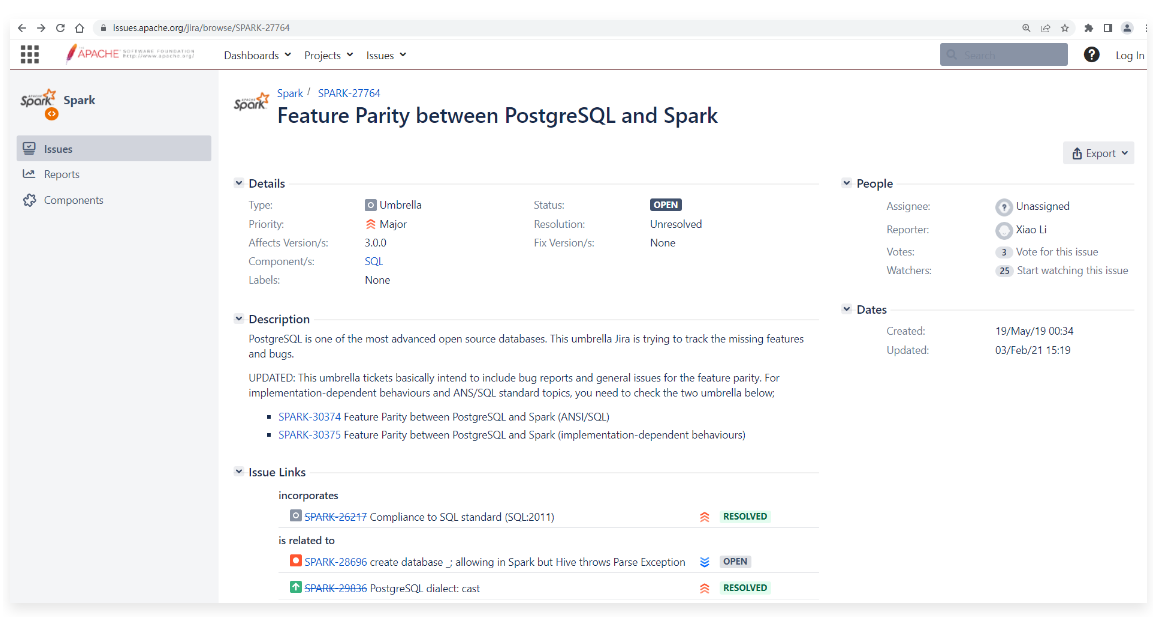Viewport: 1174px width, 617px height.
Task: Click browser zoom magnifier icon
Action: pos(1026,28)
